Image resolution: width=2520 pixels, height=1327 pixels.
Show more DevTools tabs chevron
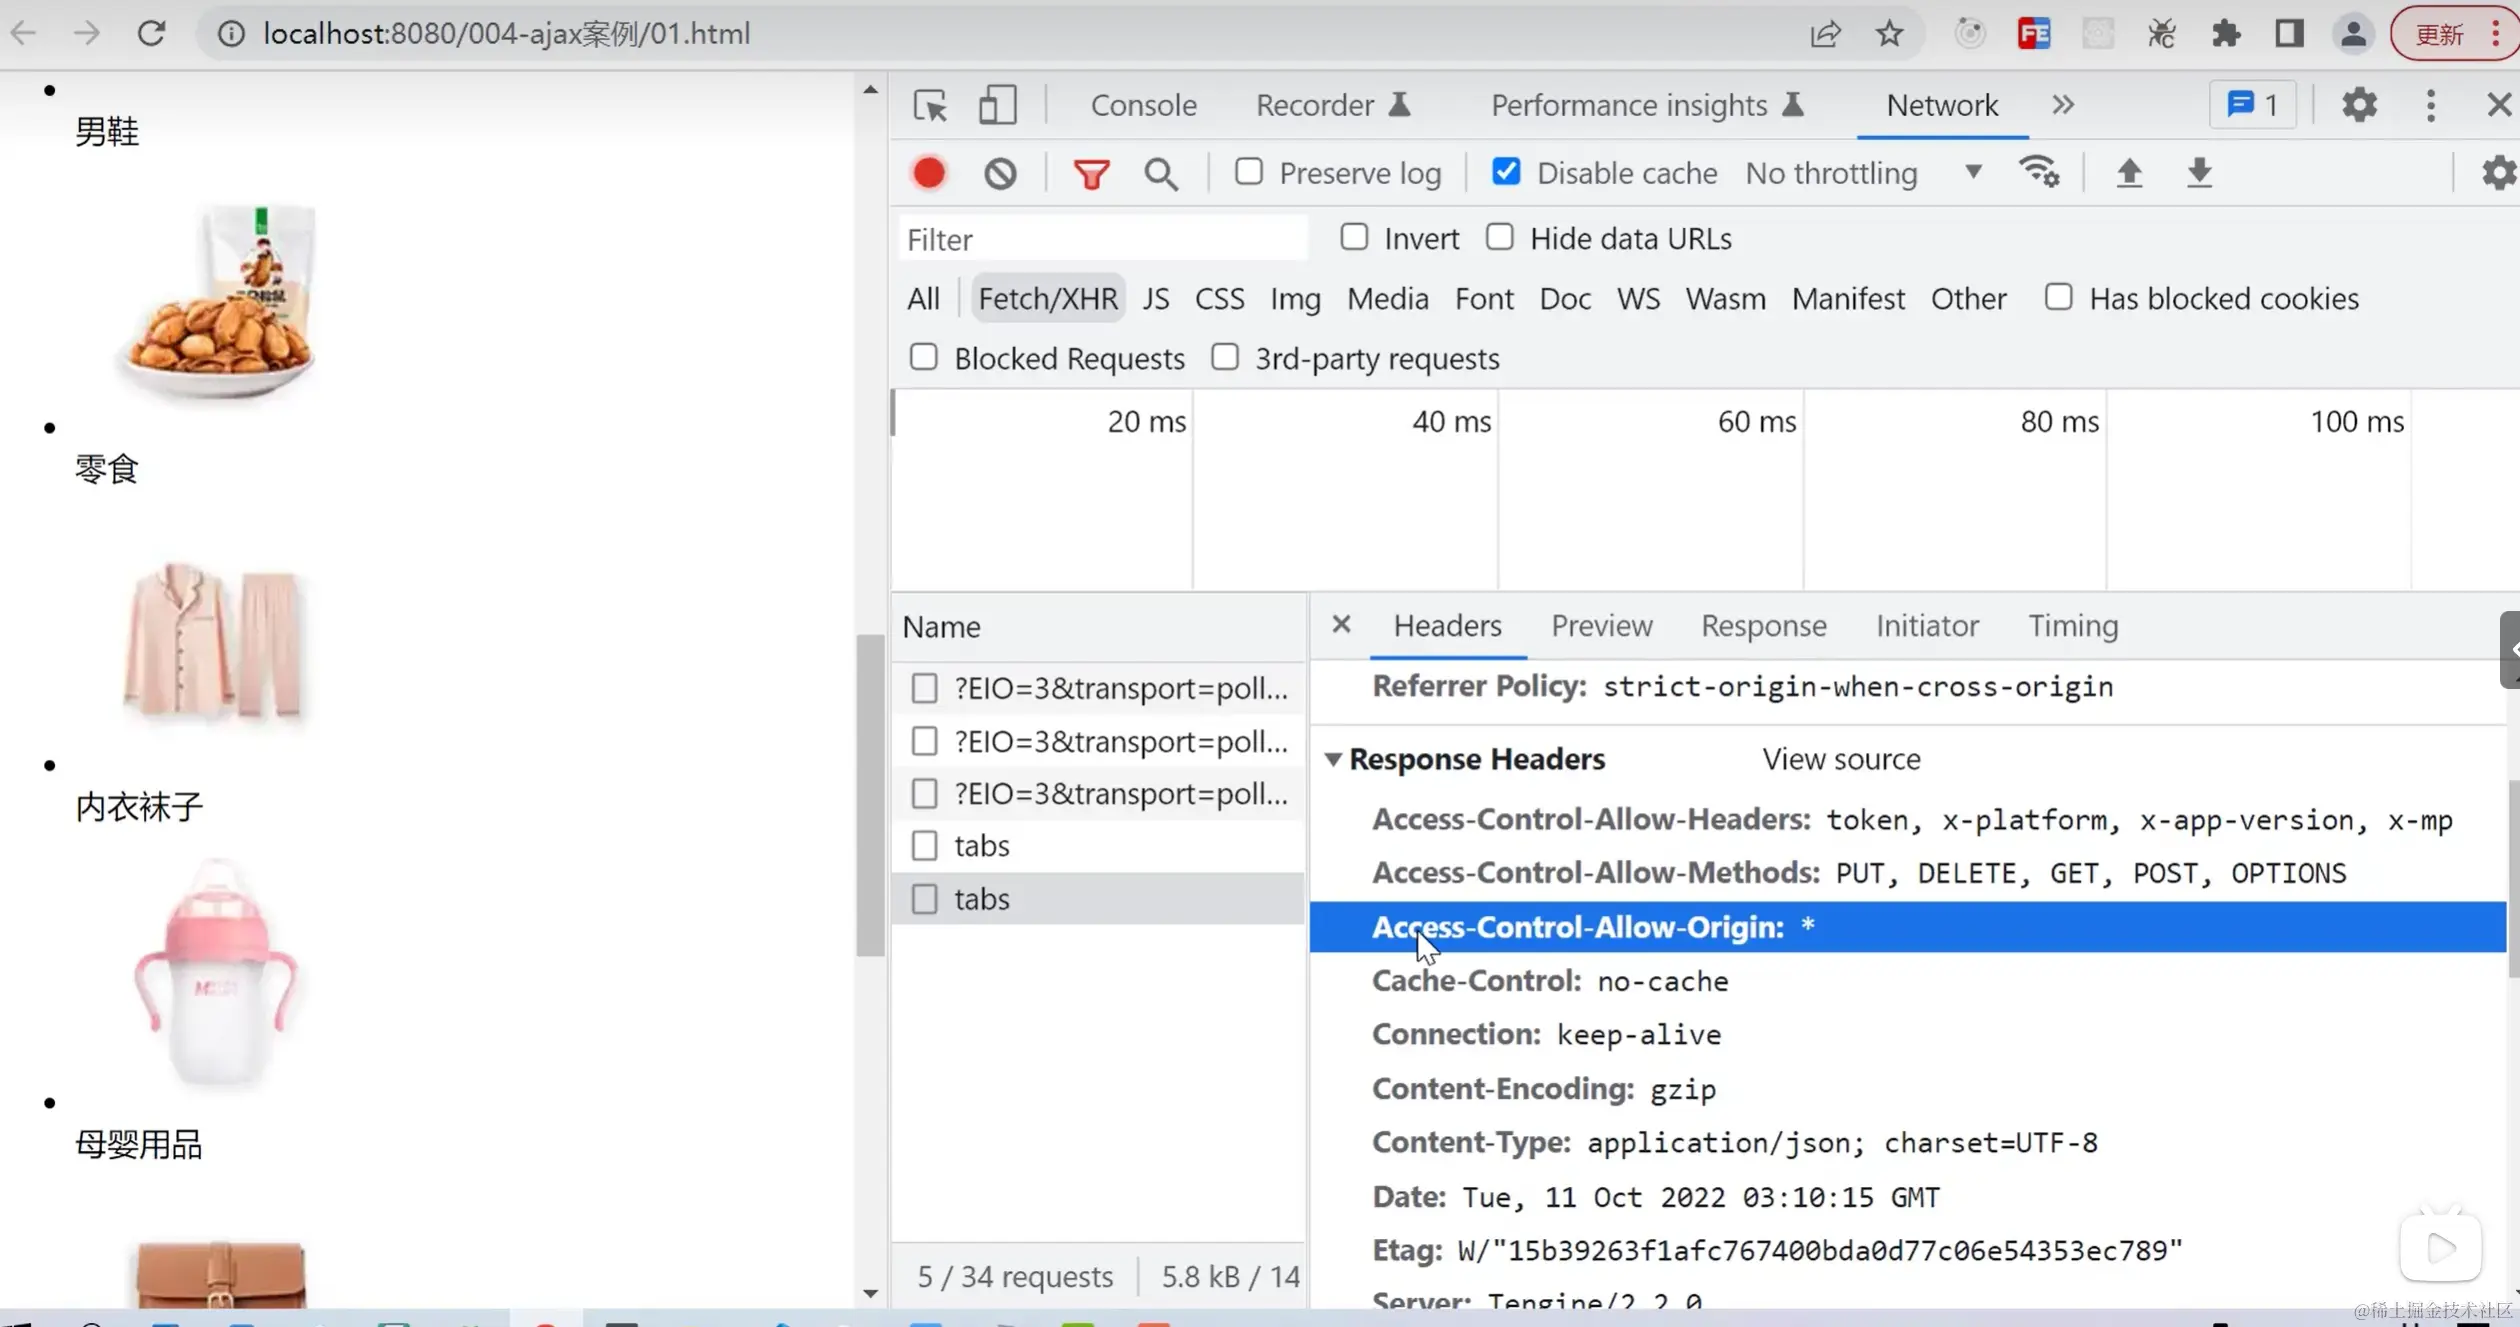tap(2063, 105)
